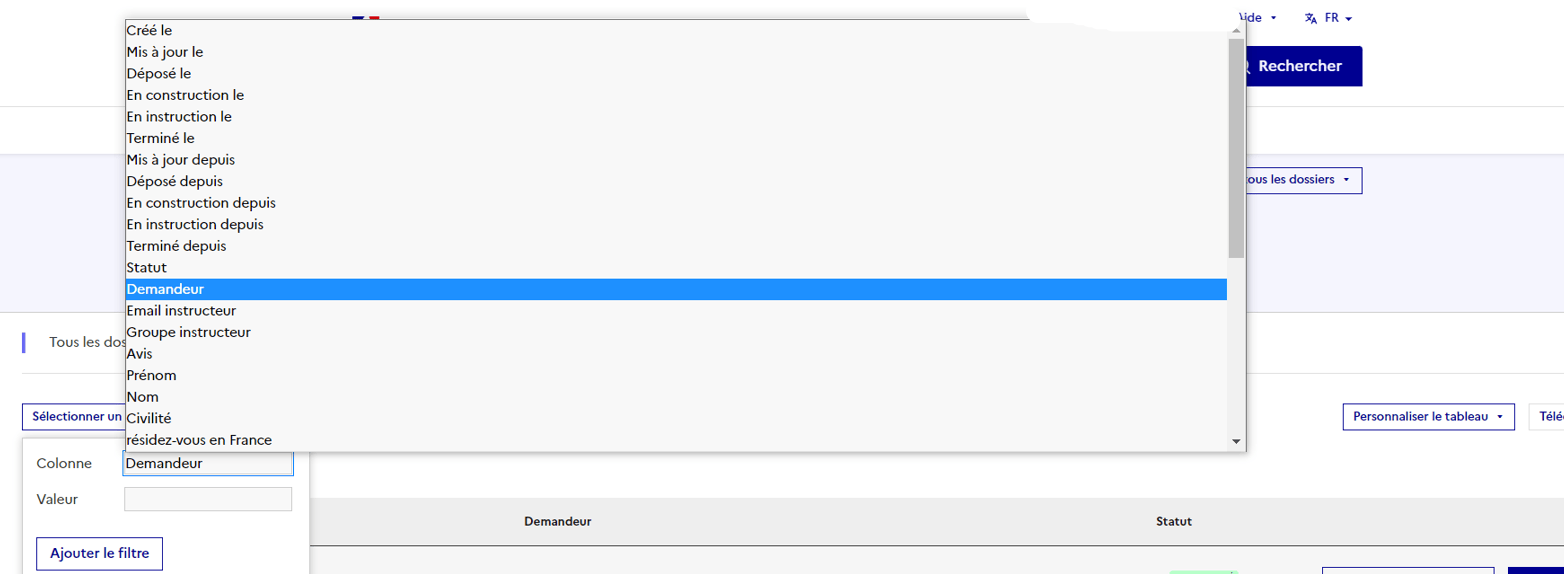The height and width of the screenshot is (574, 1564).
Task: Expand the 'Personnaliser le tableau' dropdown
Action: tap(1428, 417)
